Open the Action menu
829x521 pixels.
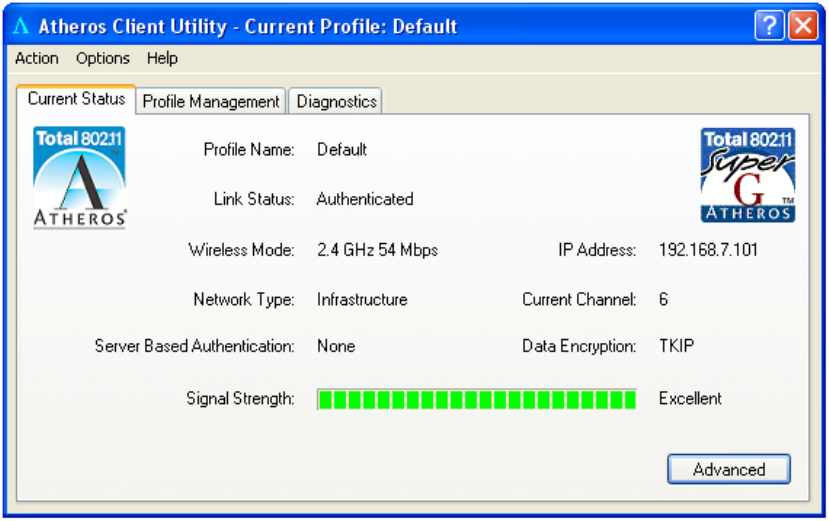click(x=37, y=59)
